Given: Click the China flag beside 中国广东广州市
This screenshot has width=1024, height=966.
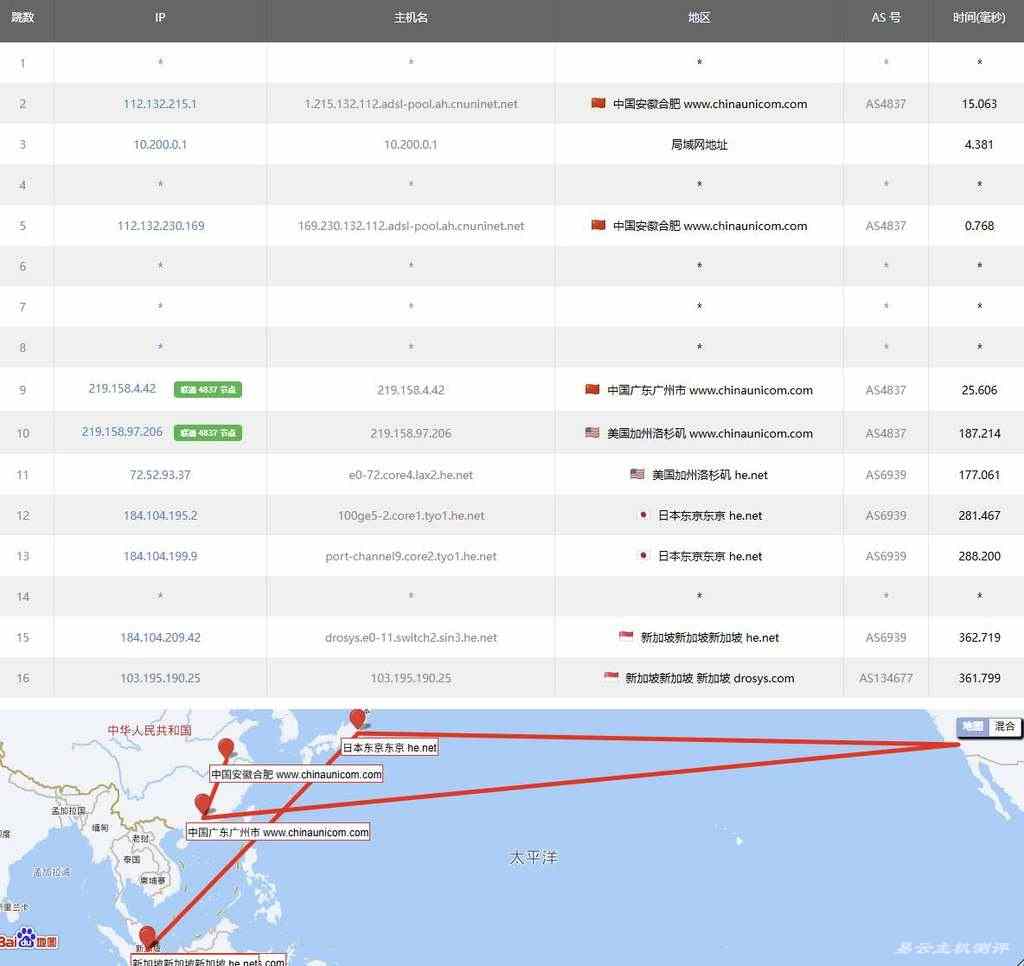Looking at the screenshot, I should (592, 389).
